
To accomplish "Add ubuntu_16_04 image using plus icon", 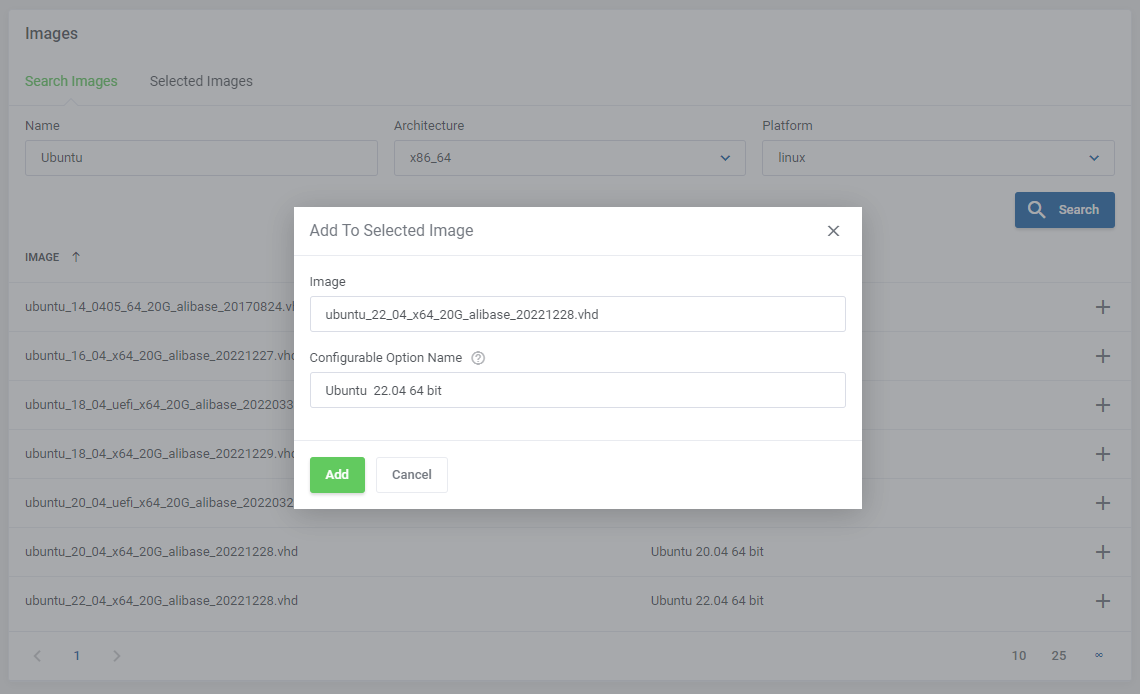I will pos(1103,356).
